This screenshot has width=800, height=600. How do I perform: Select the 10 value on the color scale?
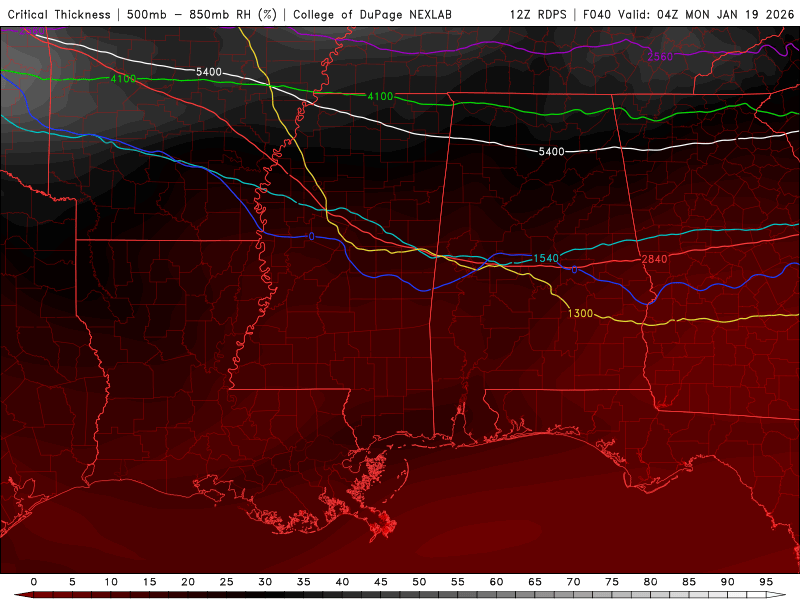coord(111,582)
